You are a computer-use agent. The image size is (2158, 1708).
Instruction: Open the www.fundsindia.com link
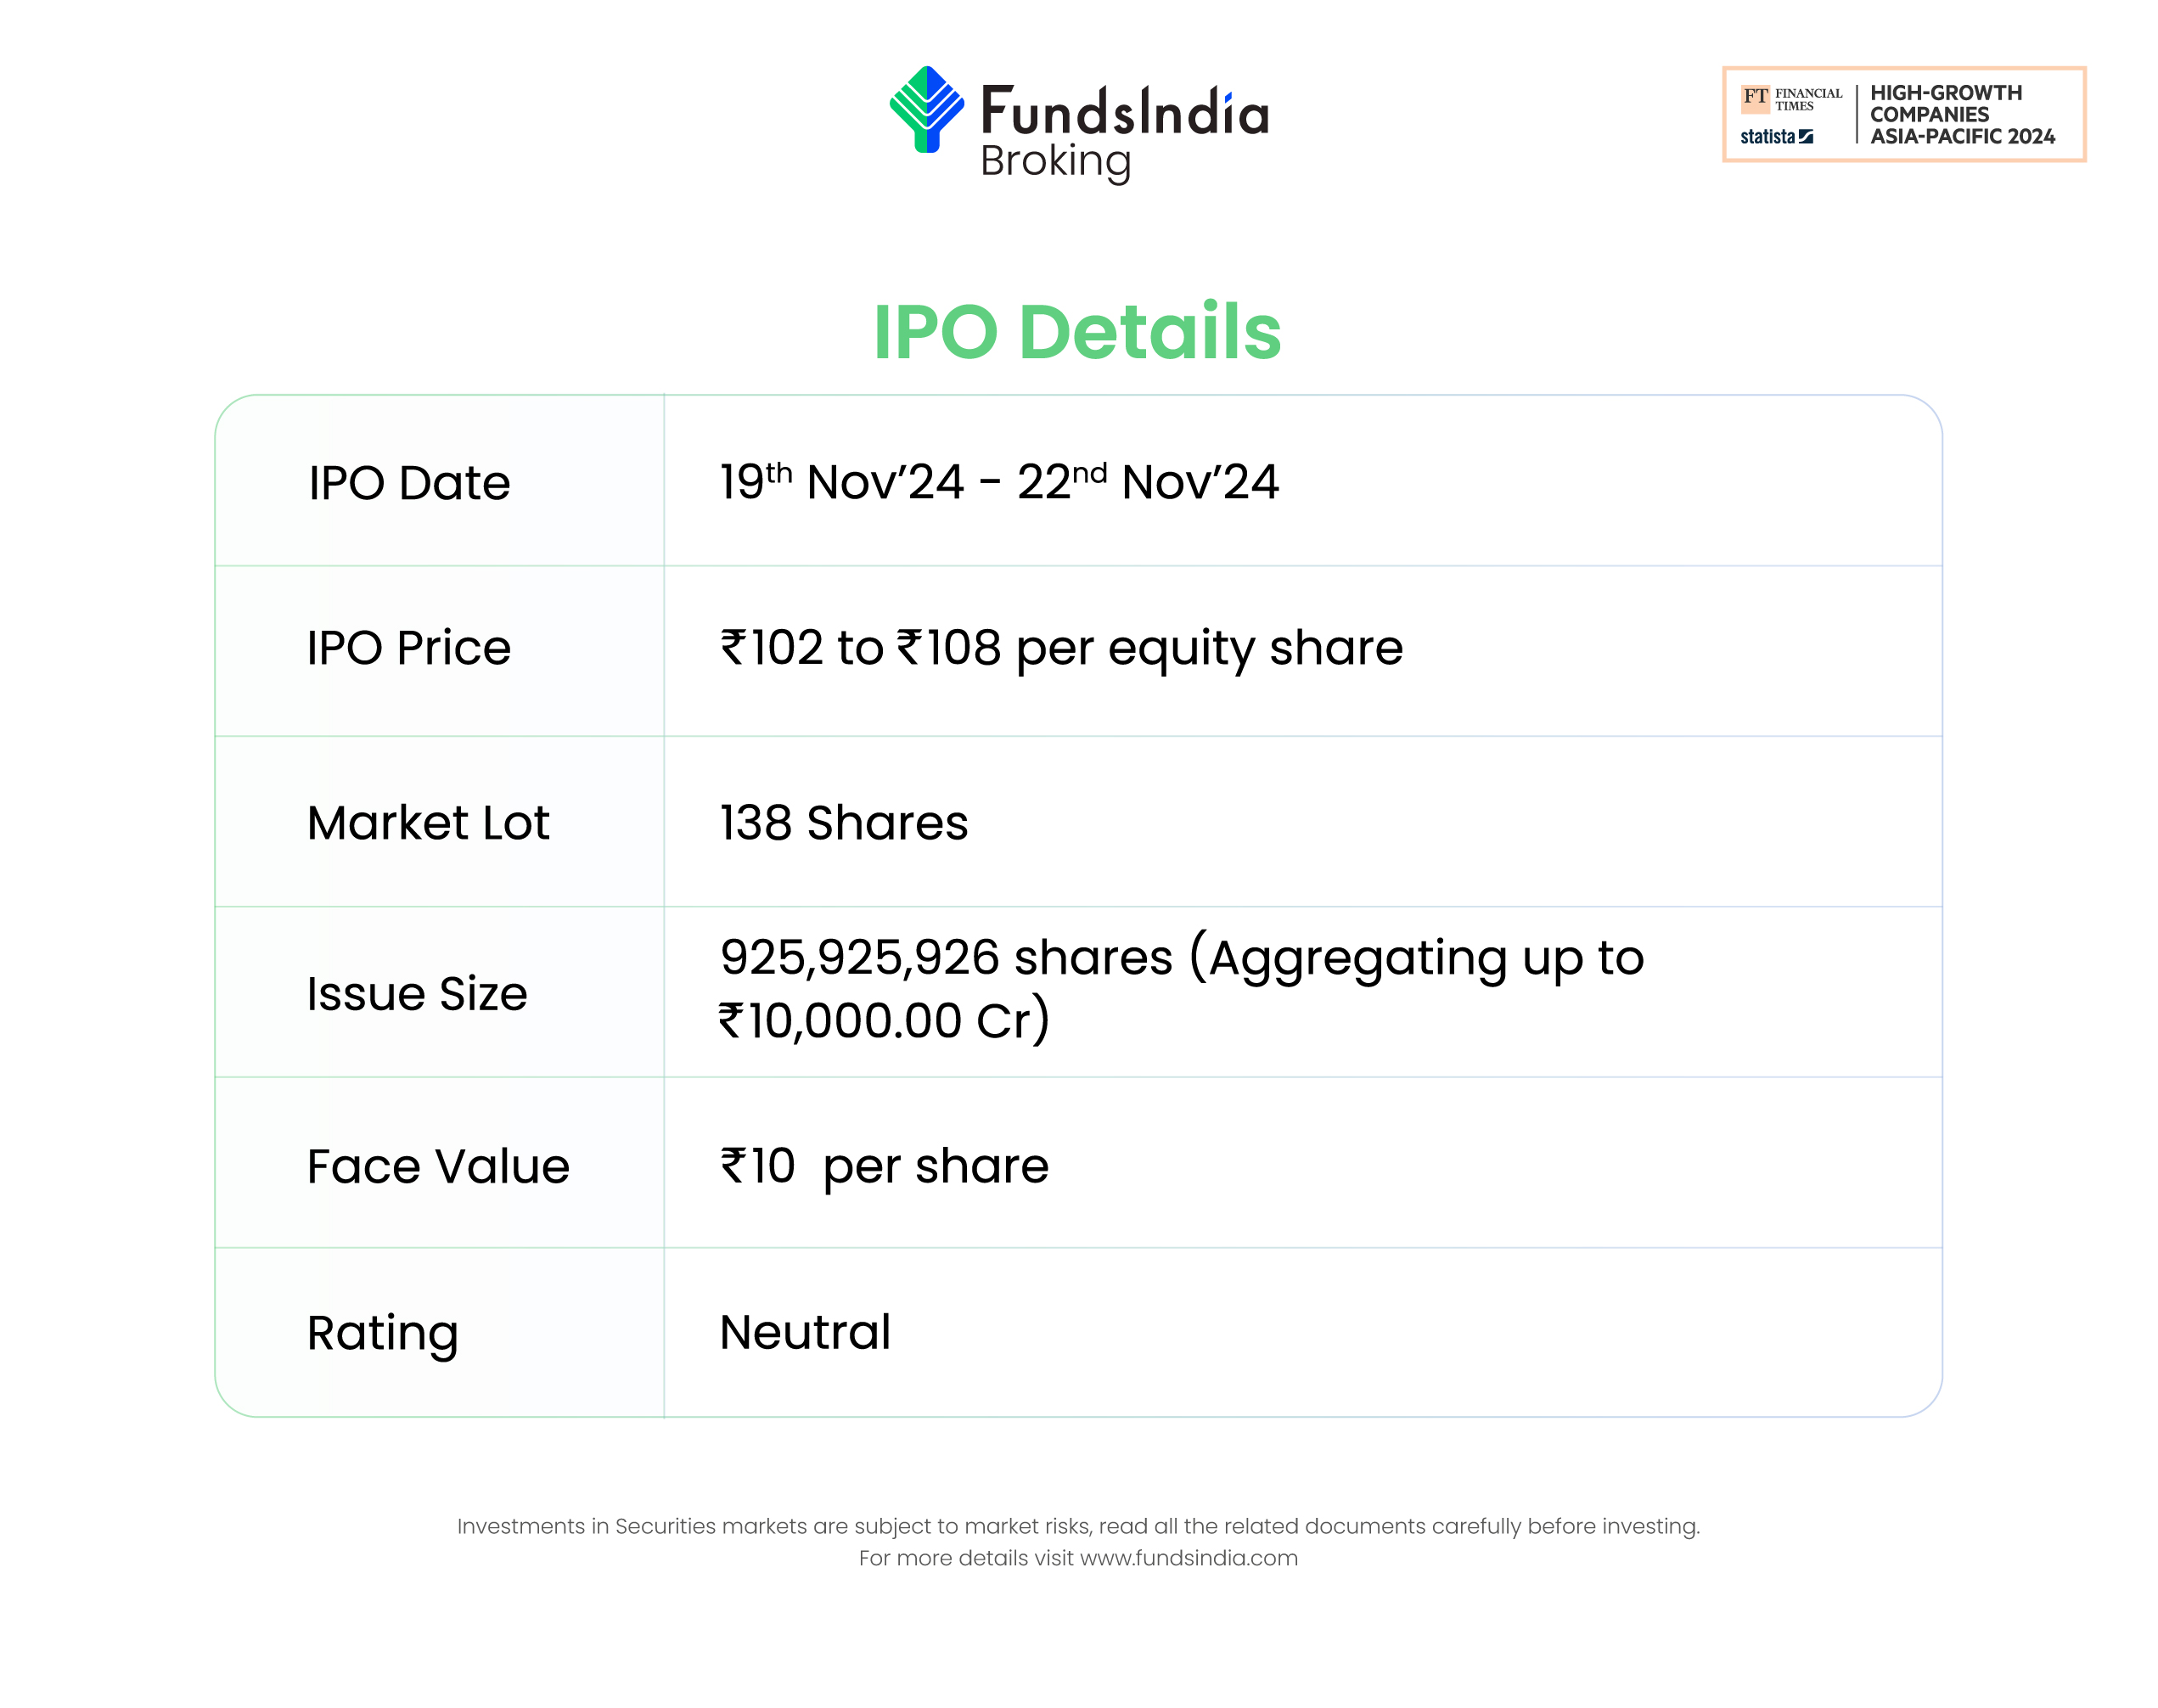pyautogui.click(x=1188, y=1558)
